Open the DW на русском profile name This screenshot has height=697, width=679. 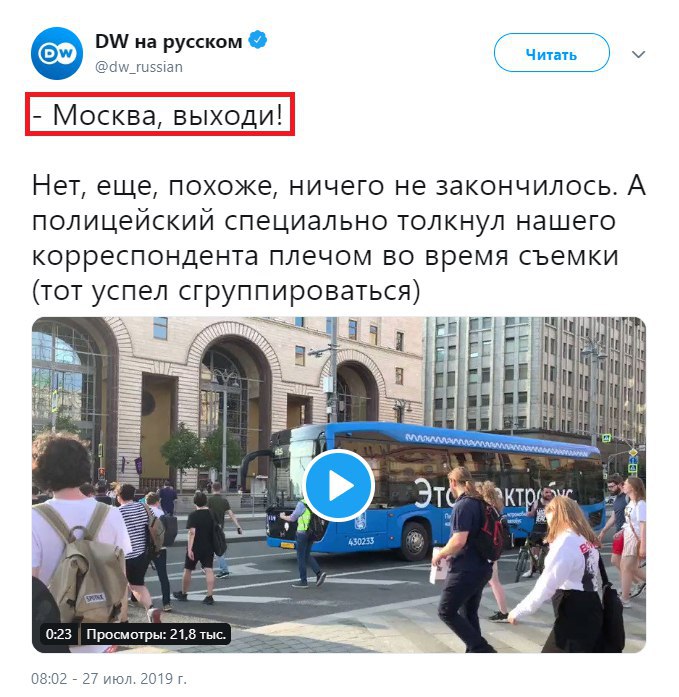pyautogui.click(x=168, y=41)
